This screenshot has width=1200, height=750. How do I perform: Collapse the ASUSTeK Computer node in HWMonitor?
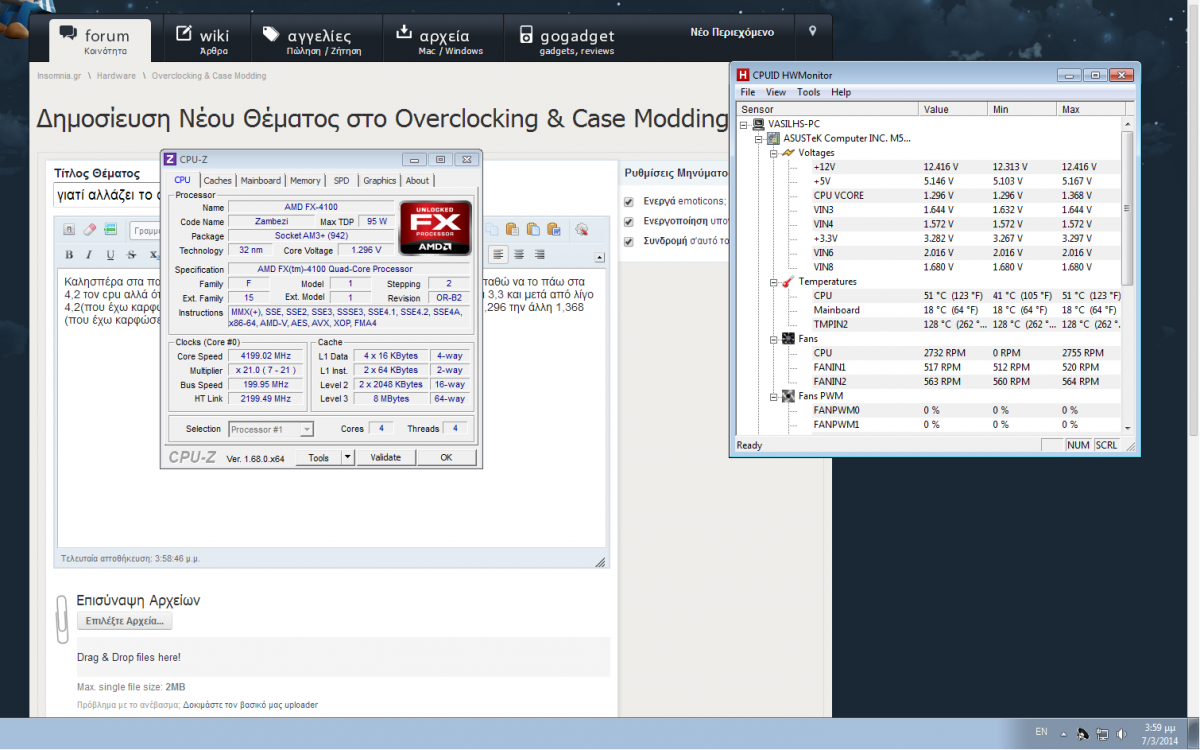pyautogui.click(x=760, y=138)
